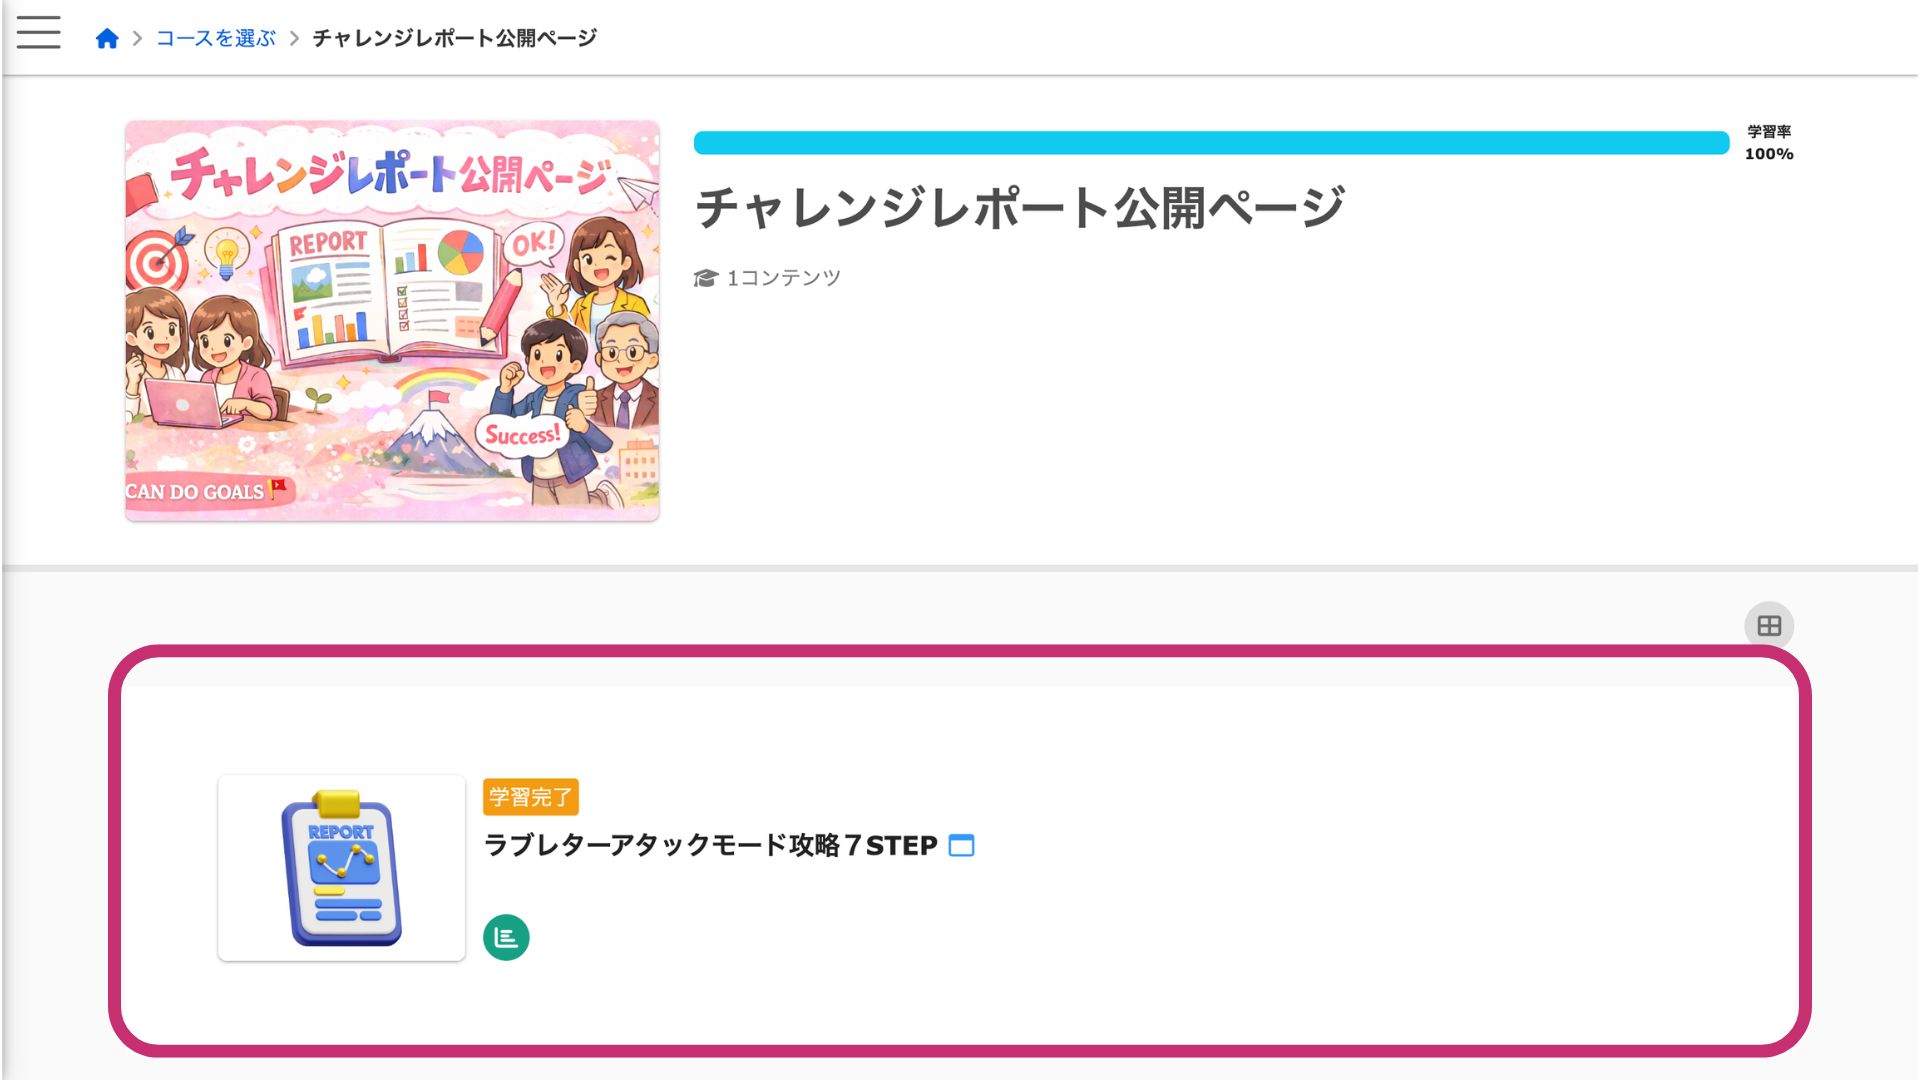Open the hamburger navigation menu

tap(38, 33)
